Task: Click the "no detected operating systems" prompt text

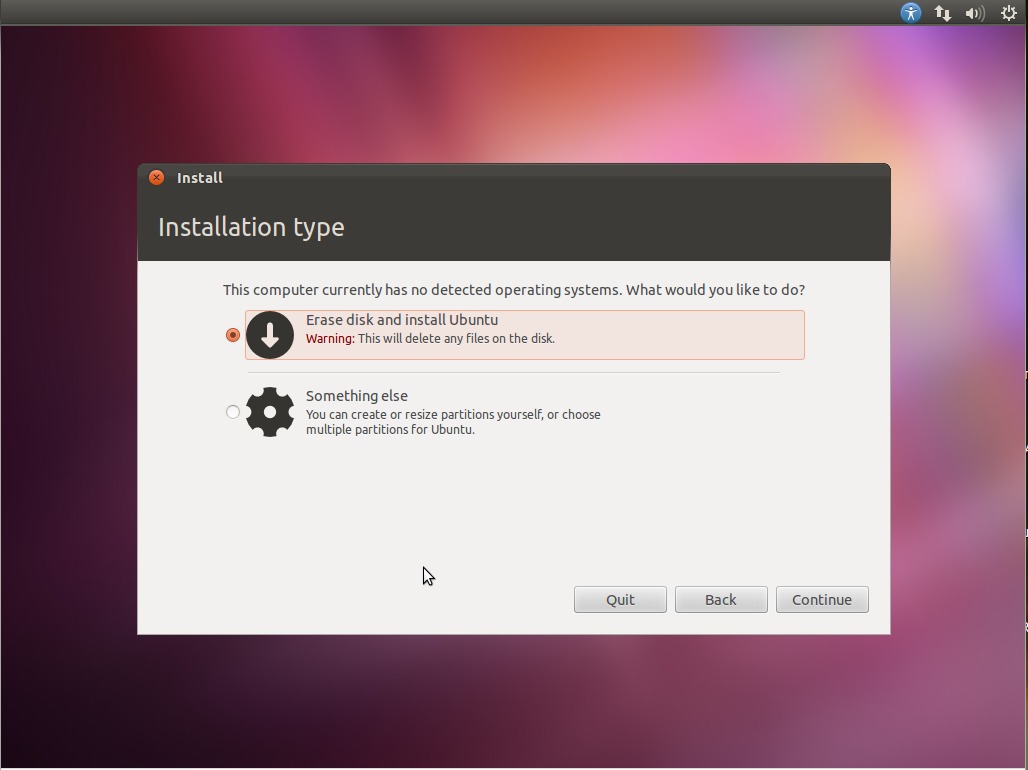Action: pyautogui.click(x=514, y=290)
